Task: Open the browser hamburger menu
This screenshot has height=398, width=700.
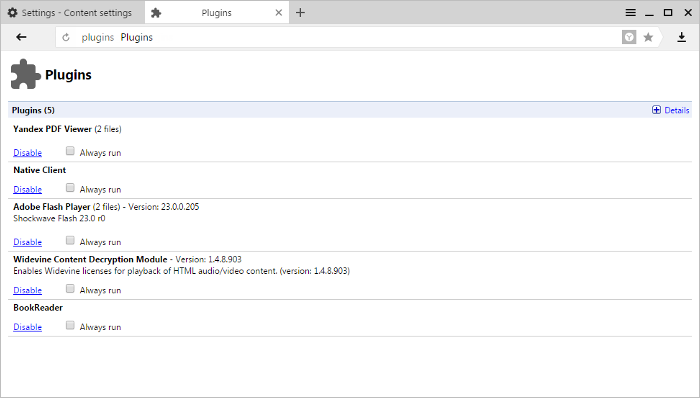Action: (630, 12)
